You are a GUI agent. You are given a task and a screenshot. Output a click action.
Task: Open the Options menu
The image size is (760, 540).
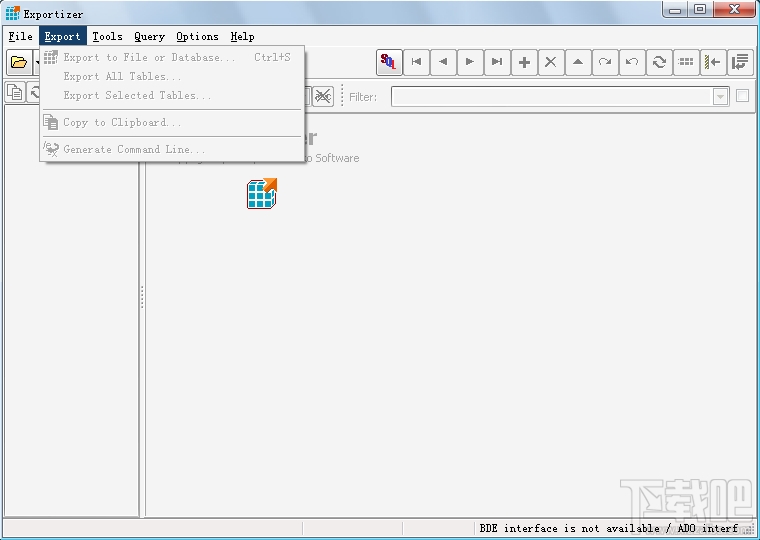(197, 36)
